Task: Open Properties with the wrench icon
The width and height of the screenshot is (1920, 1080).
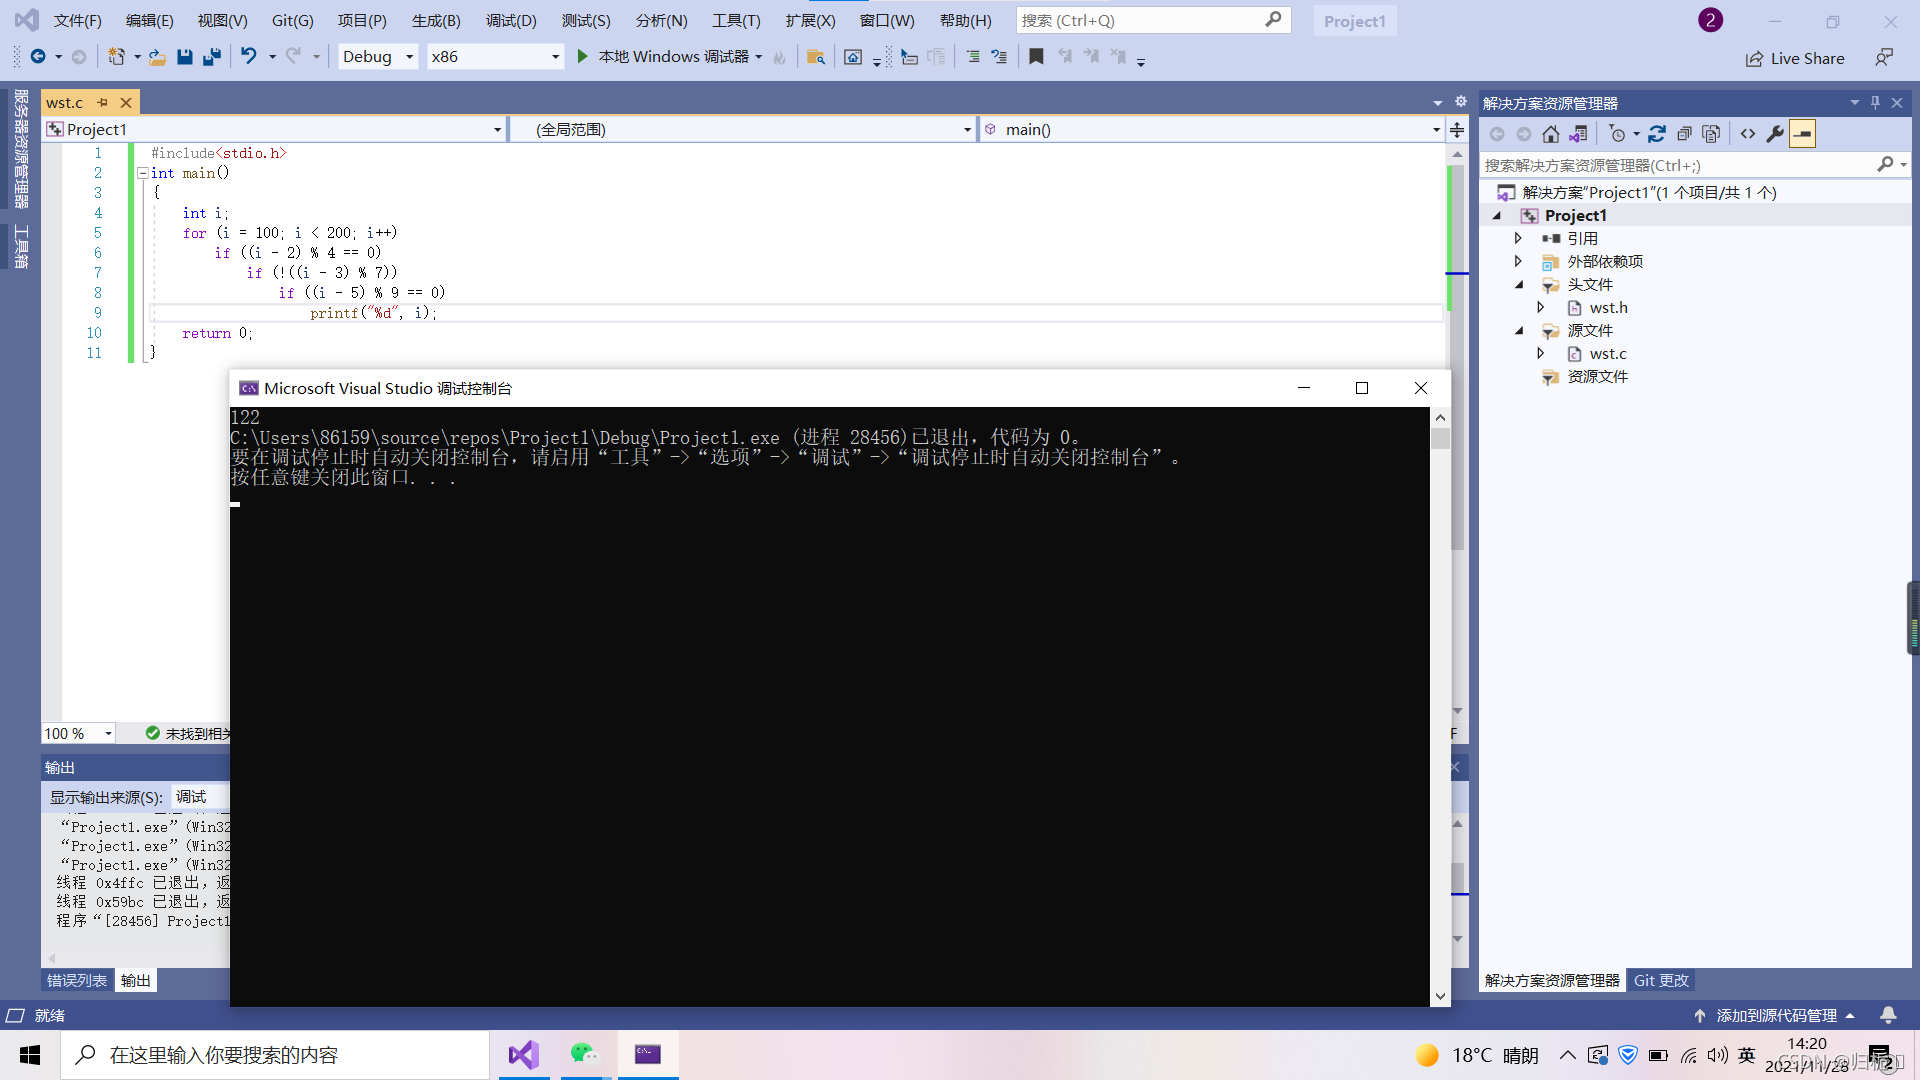Action: point(1775,134)
